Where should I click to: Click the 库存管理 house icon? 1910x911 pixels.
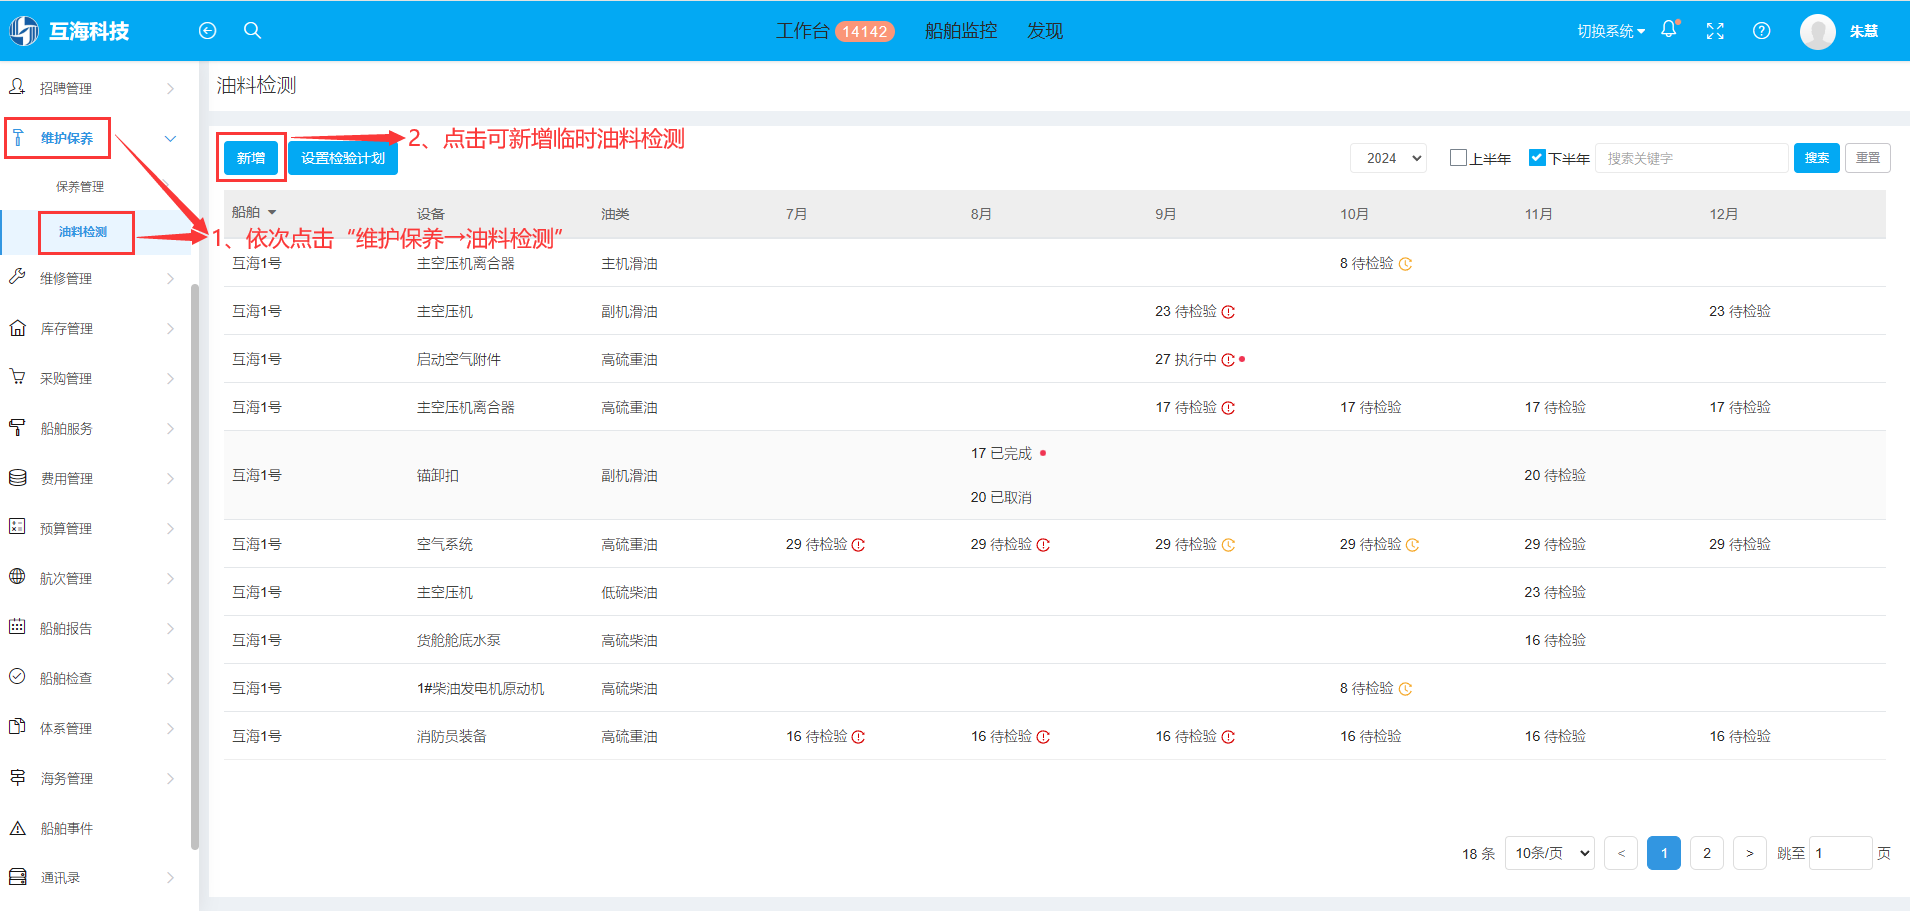coord(17,327)
